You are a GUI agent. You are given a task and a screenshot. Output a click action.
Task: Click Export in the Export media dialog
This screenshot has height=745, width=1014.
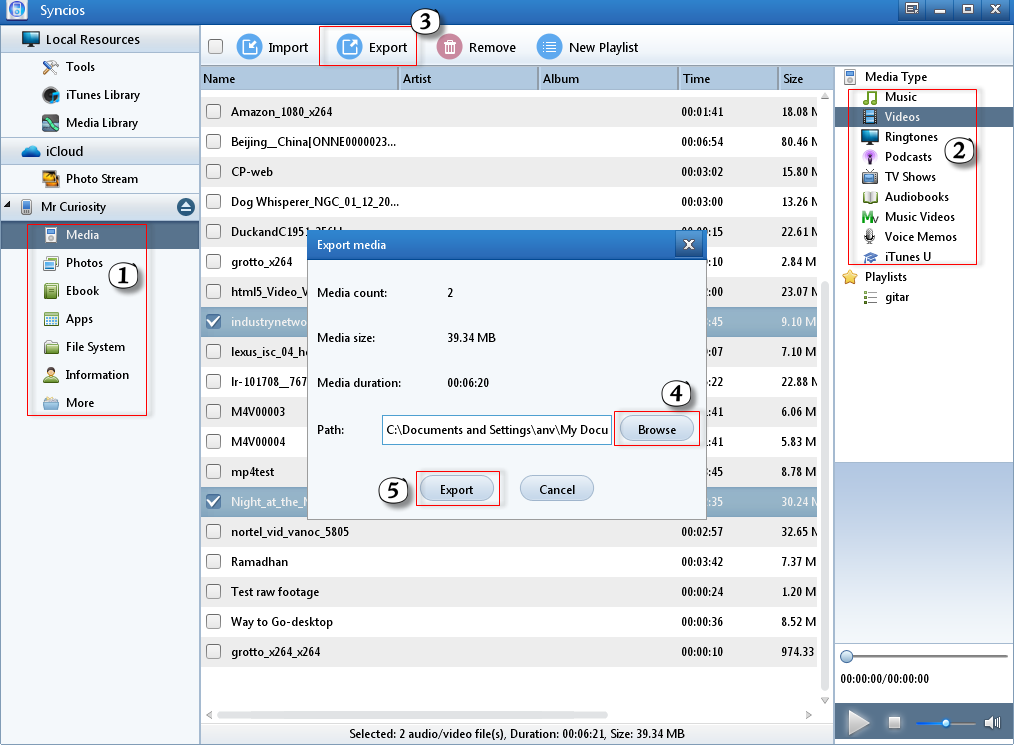coord(457,490)
